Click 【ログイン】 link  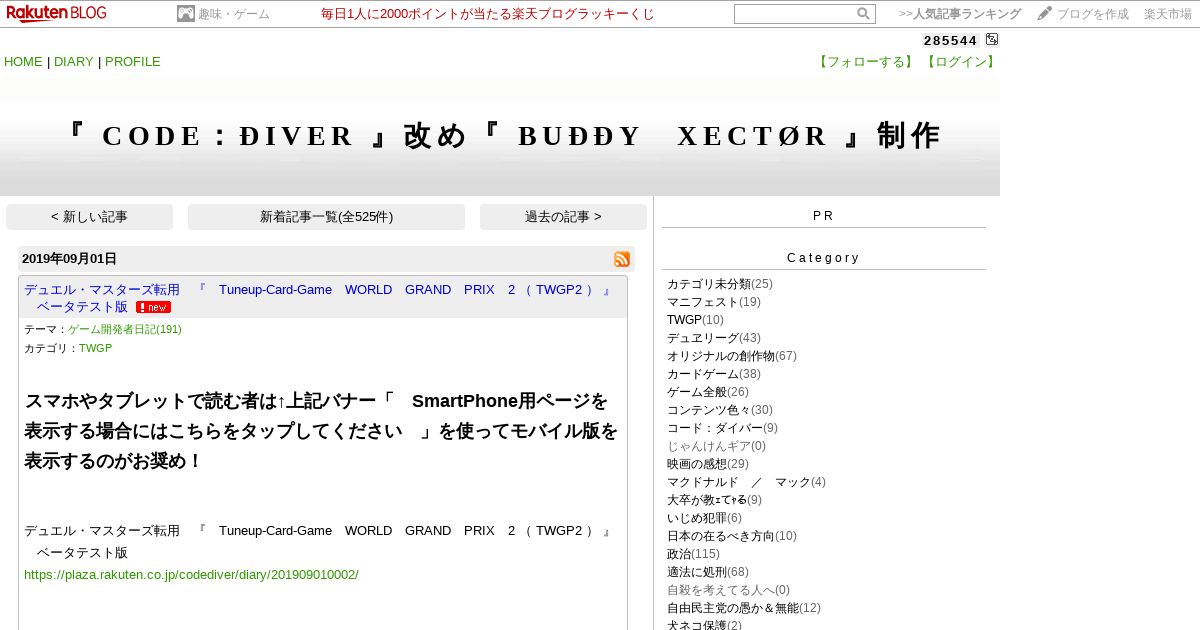(960, 62)
